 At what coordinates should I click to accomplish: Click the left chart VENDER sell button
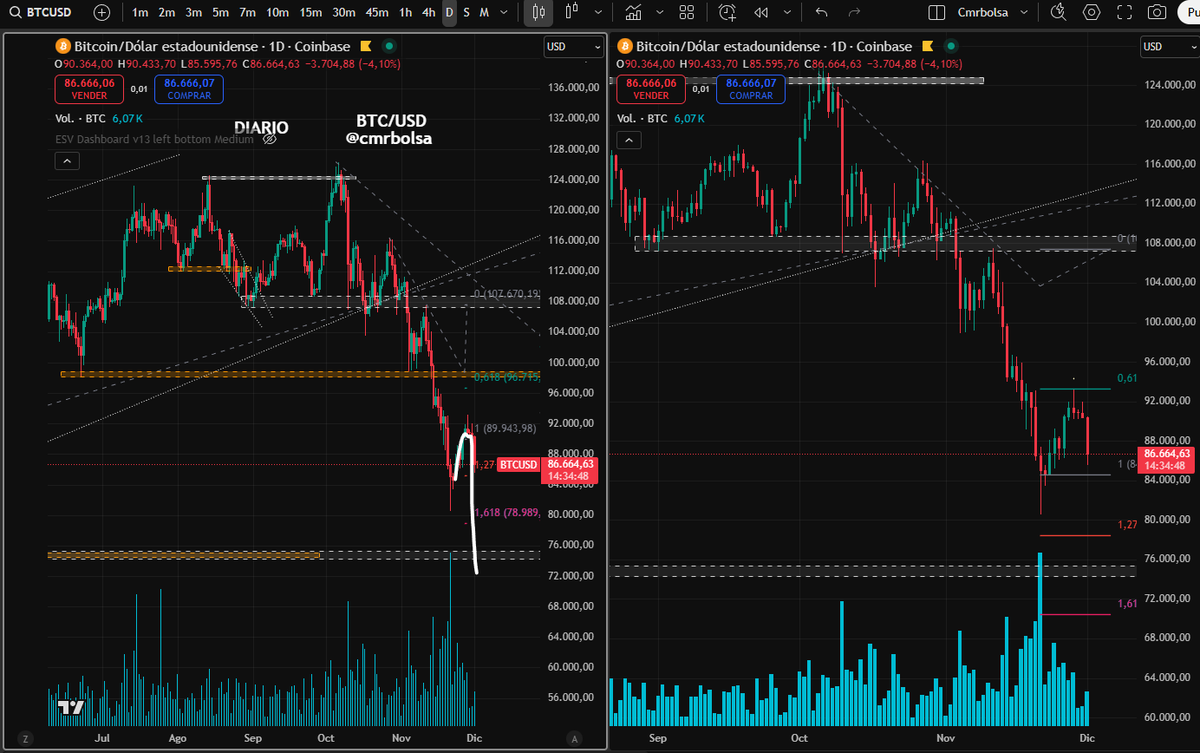(x=91, y=89)
